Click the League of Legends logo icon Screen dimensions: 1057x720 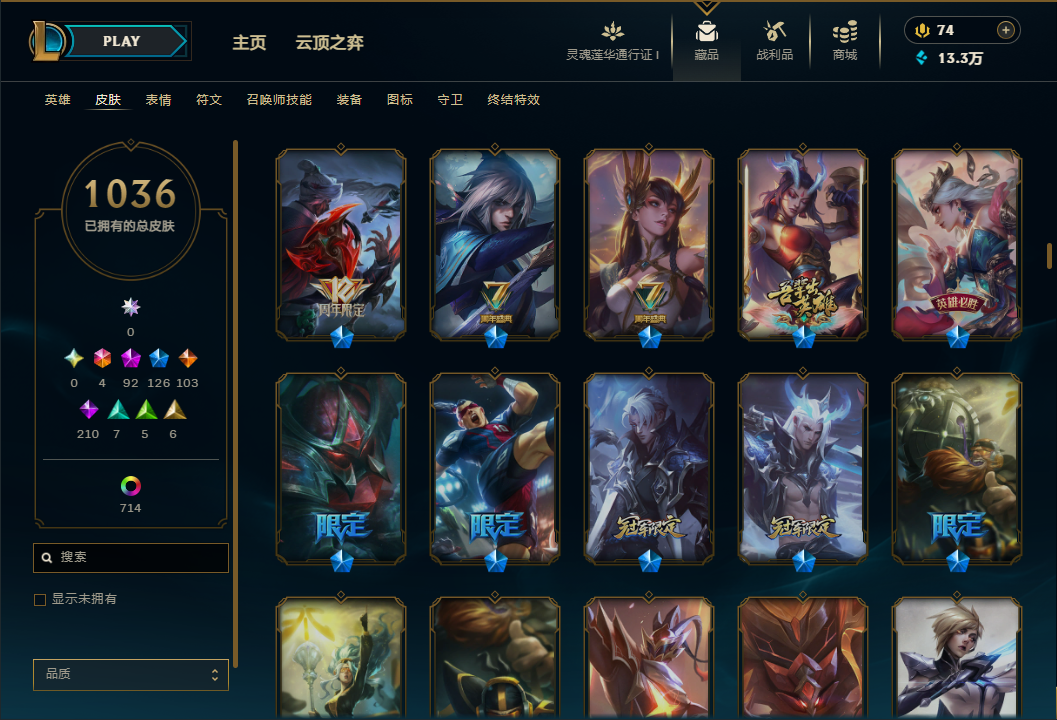pos(46,40)
